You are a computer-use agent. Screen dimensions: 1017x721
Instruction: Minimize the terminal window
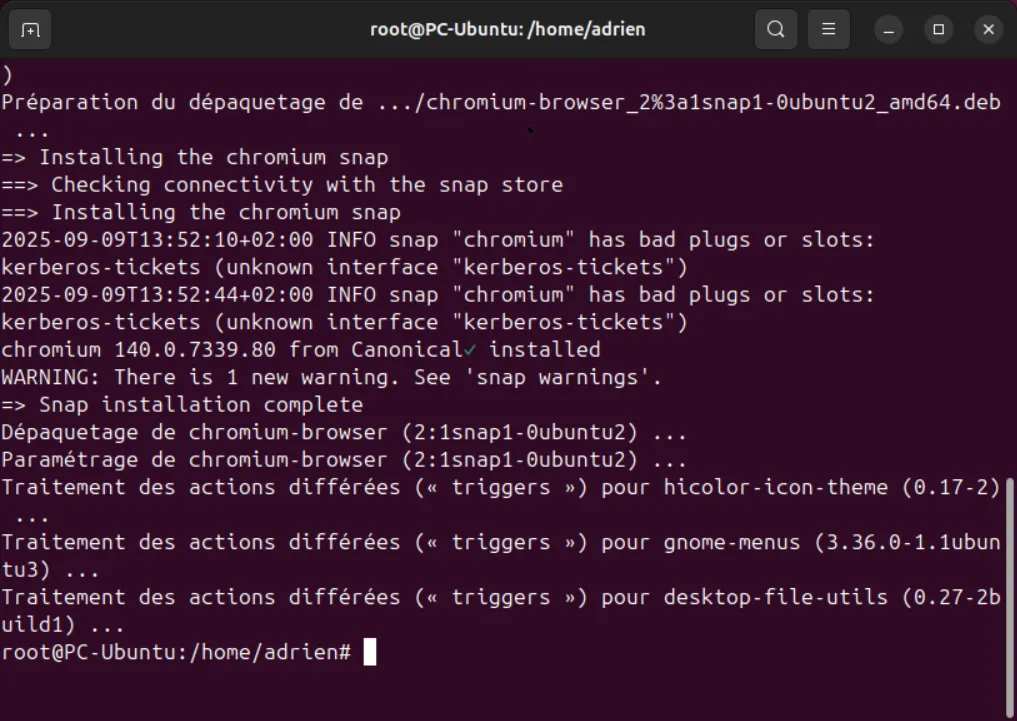pos(889,30)
